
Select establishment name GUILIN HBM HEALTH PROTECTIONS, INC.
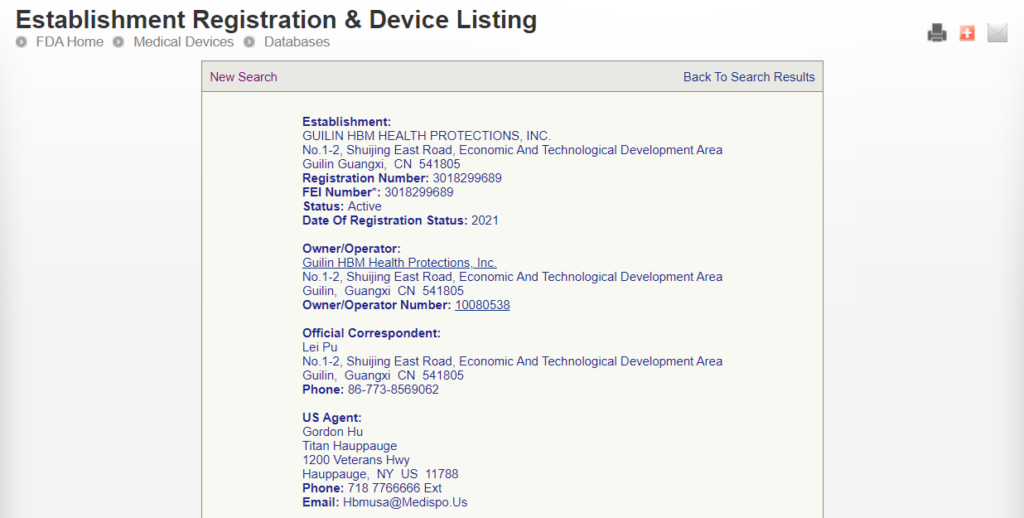(426, 136)
